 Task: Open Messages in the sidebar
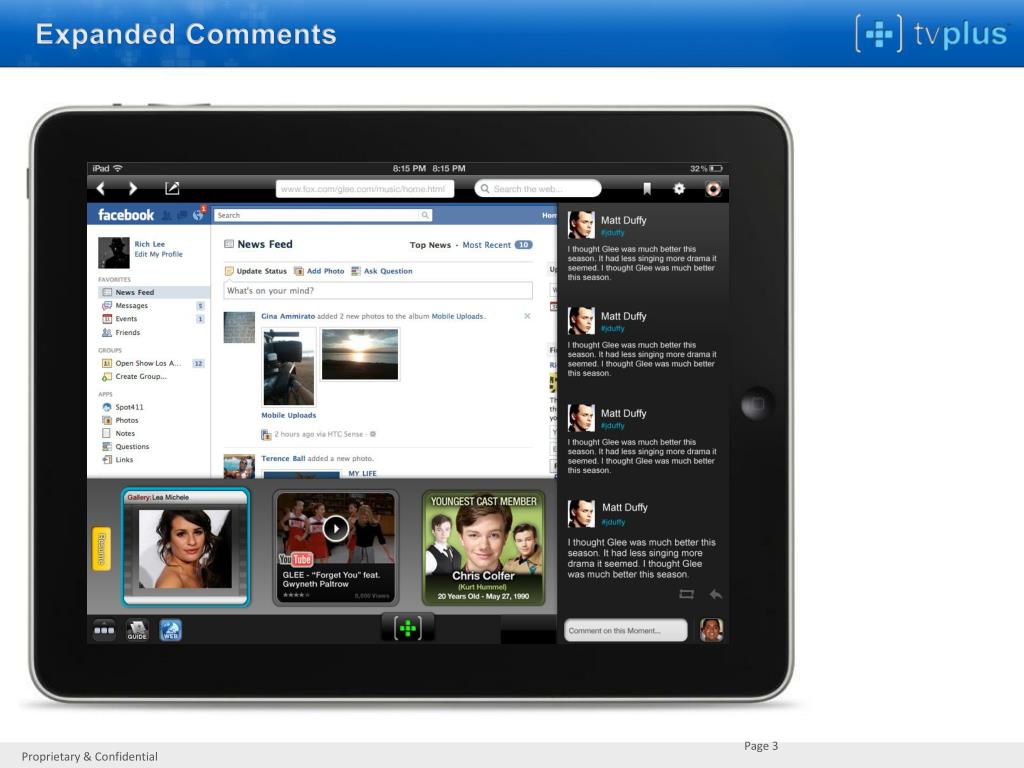coord(131,306)
